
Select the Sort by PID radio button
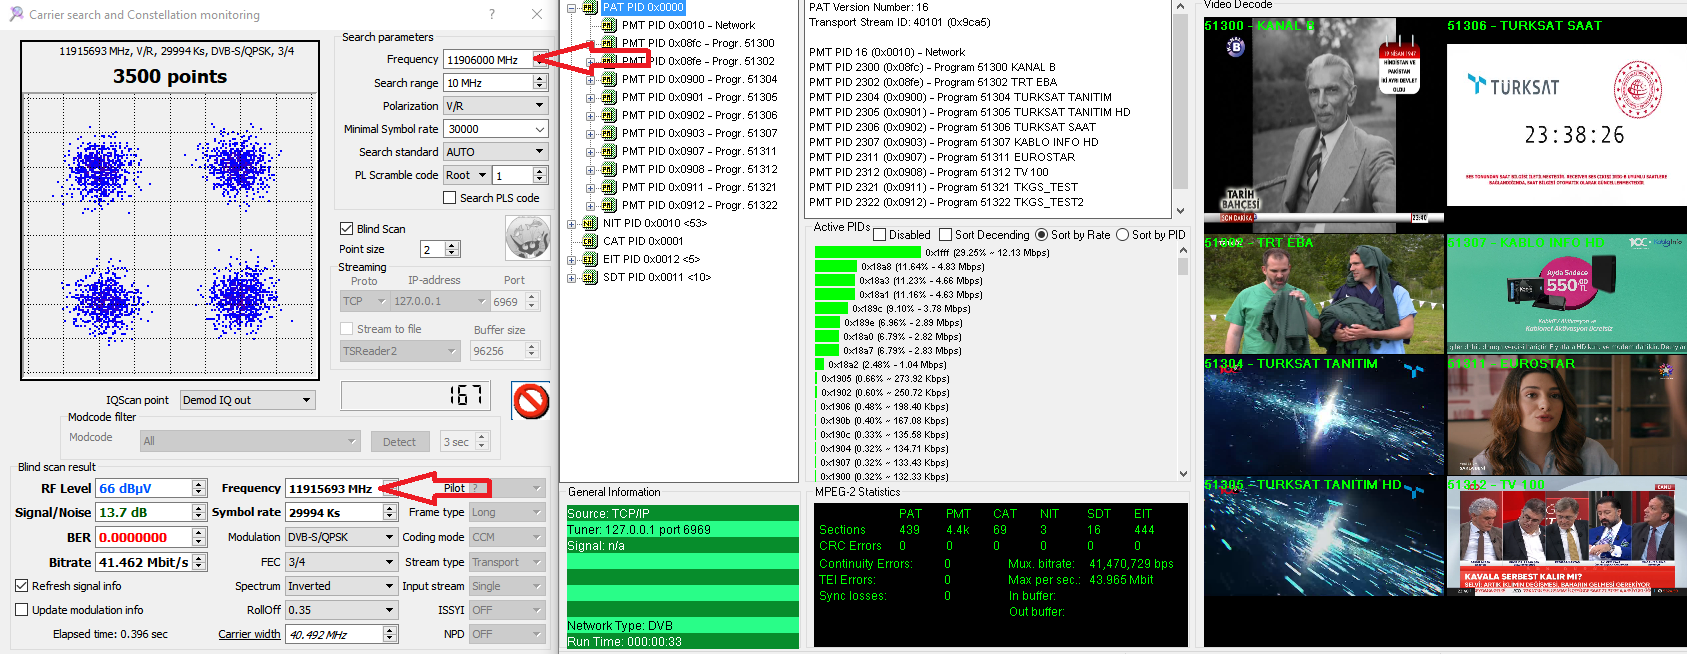click(x=1122, y=235)
